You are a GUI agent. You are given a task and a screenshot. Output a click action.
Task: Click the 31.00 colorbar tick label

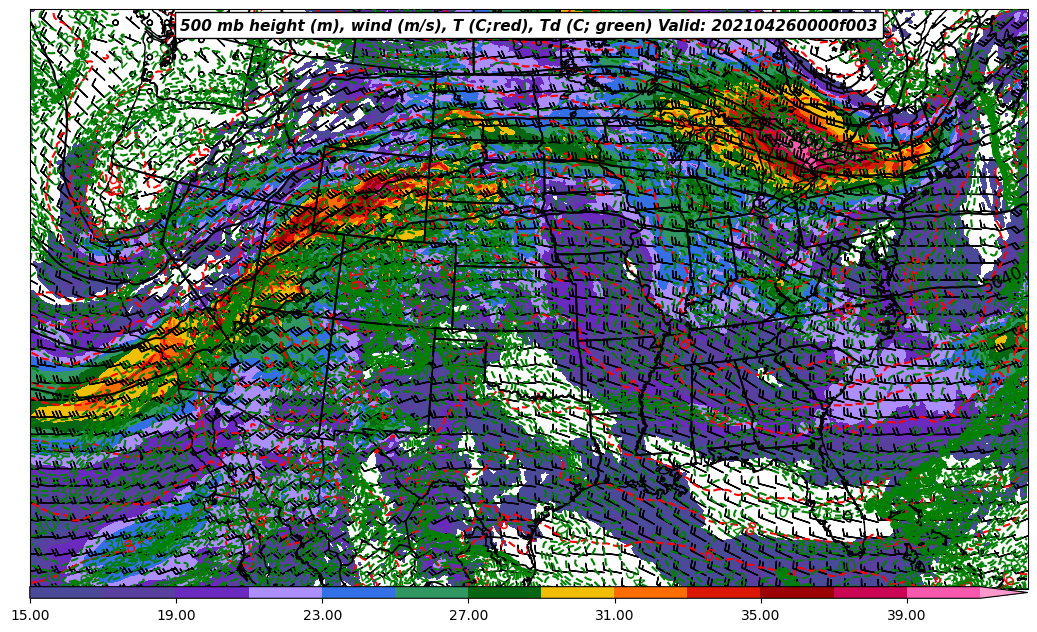[614, 615]
